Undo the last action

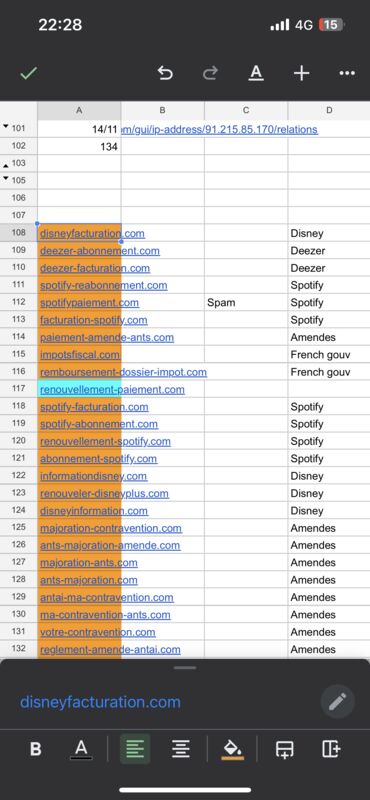tap(165, 73)
